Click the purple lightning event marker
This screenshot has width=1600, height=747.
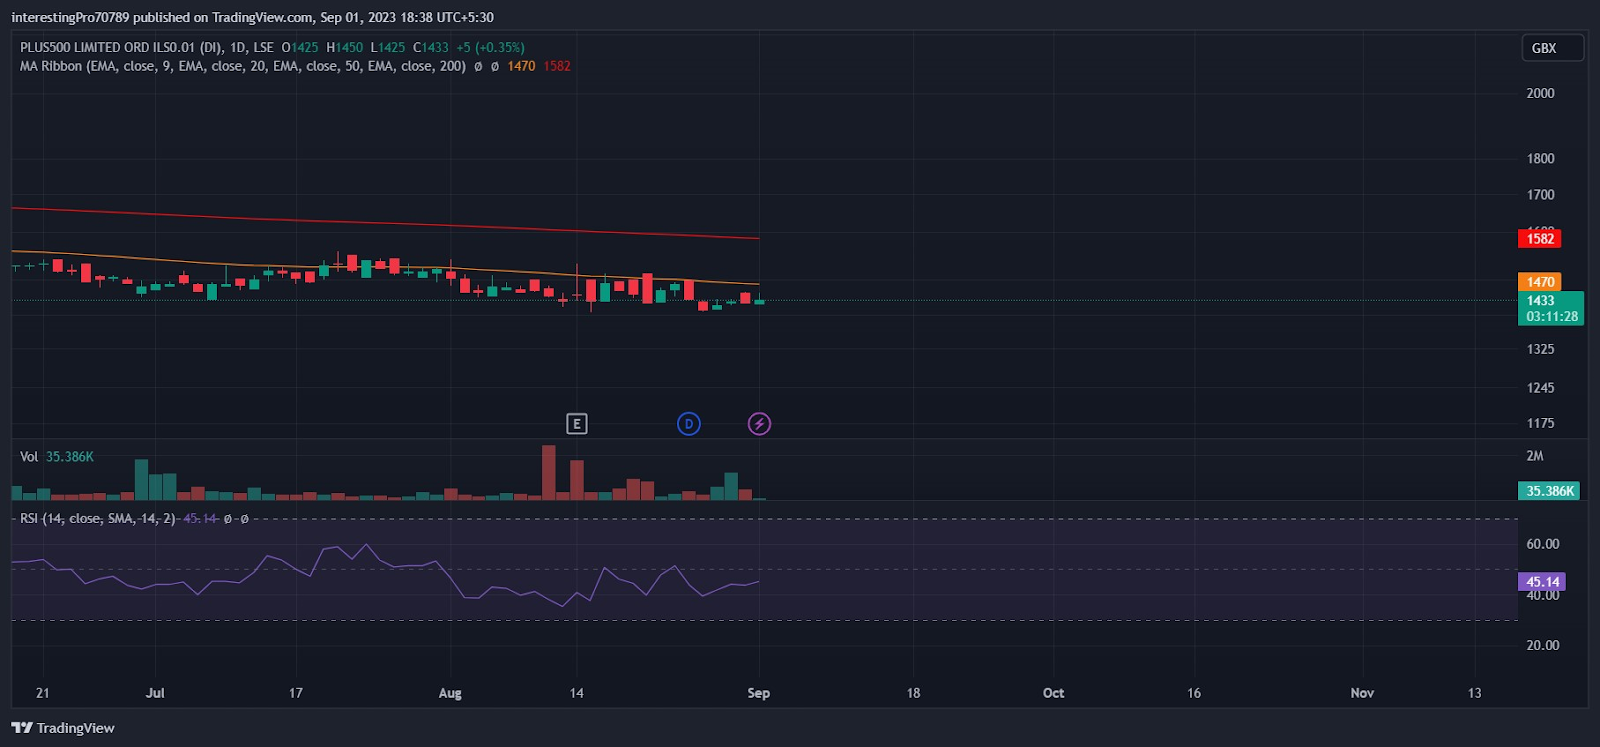coord(759,424)
